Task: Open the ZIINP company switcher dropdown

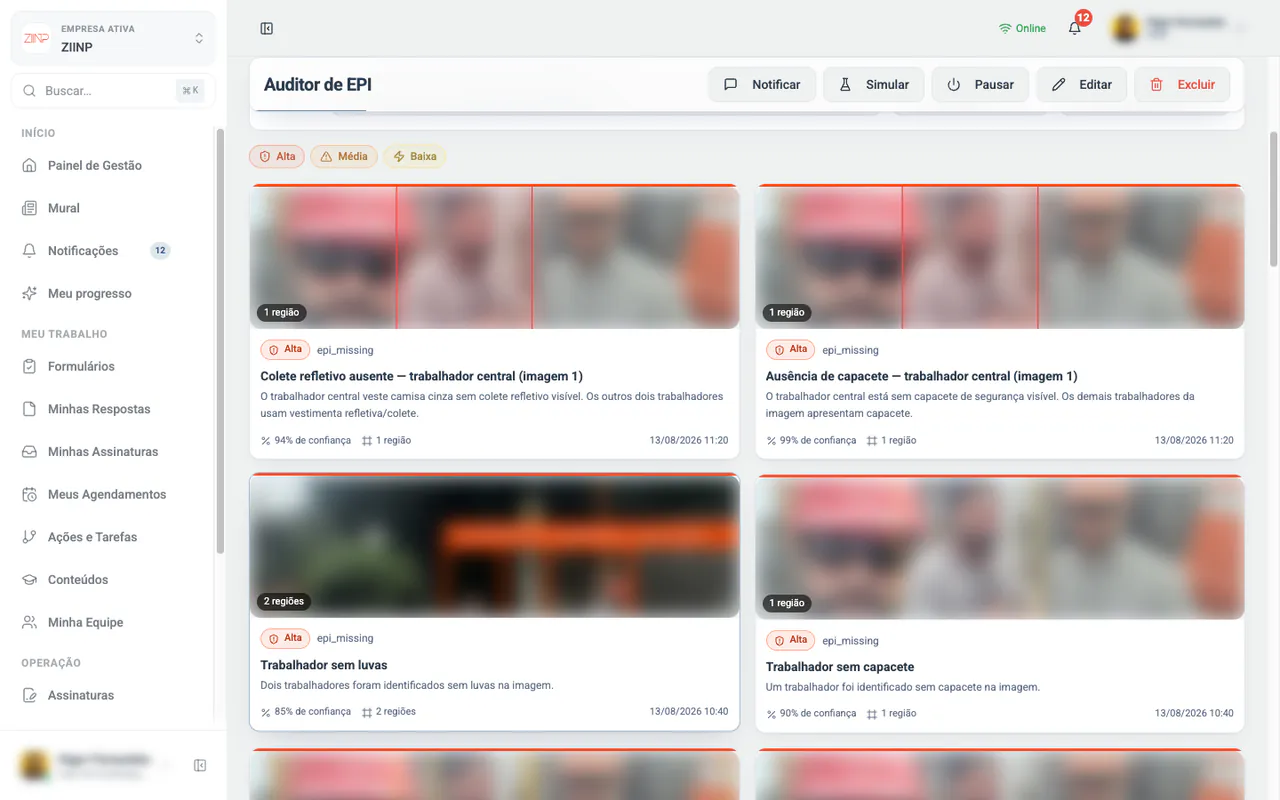Action: tap(113, 39)
